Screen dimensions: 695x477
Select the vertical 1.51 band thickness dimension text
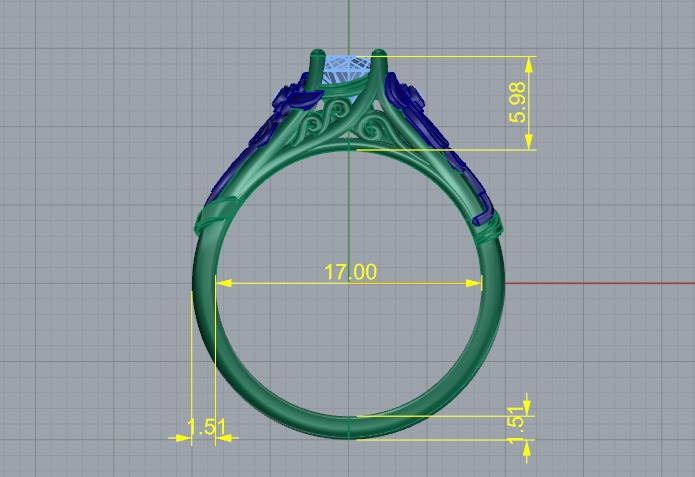point(517,424)
